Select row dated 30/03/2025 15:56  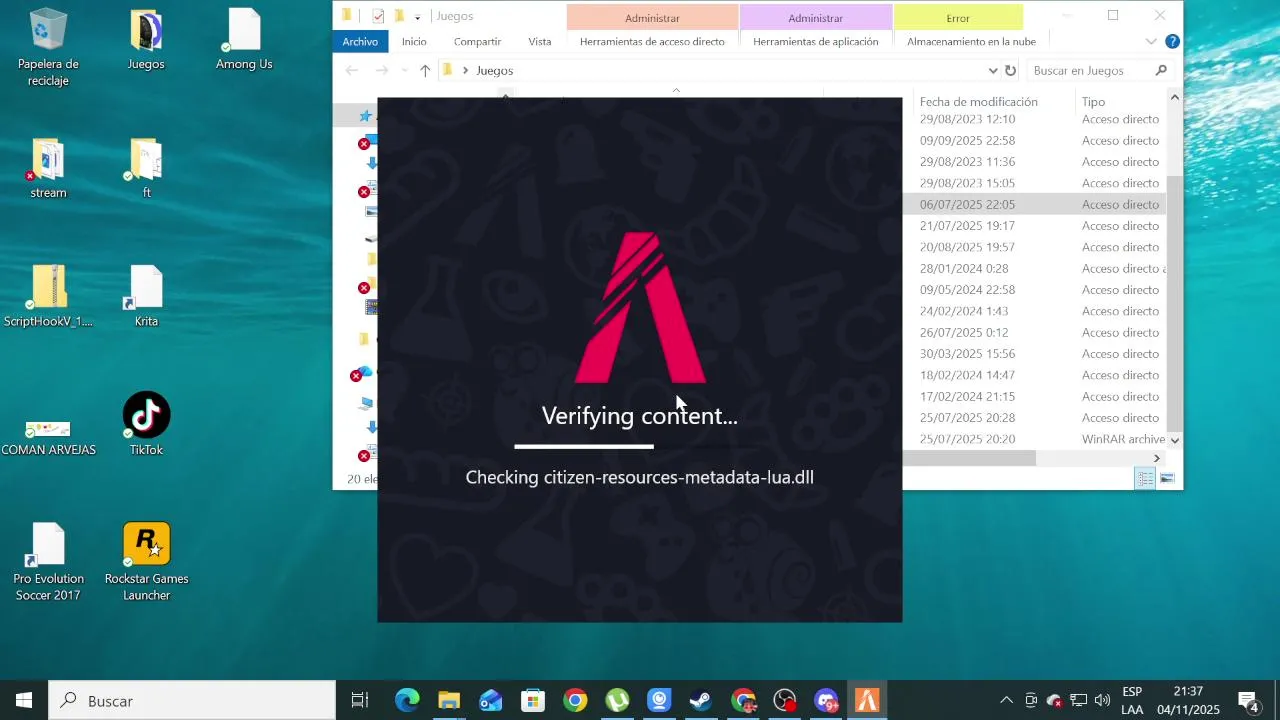coord(1035,354)
